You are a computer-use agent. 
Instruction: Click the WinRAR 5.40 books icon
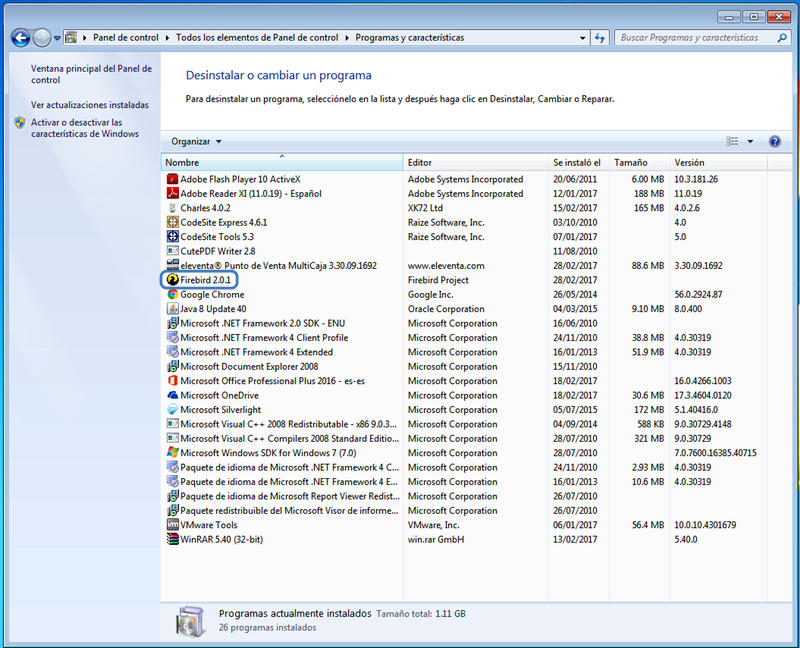[172, 539]
